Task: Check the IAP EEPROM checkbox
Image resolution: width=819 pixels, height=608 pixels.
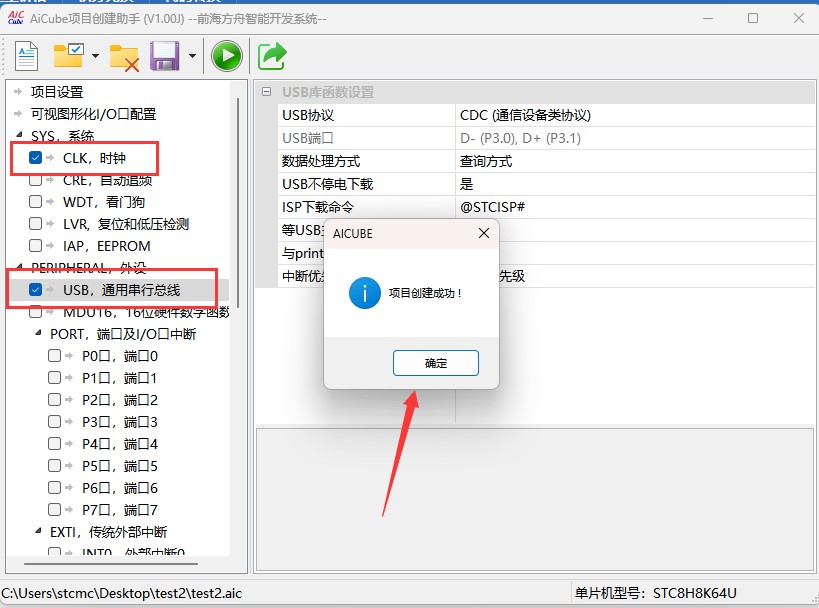Action: click(36, 245)
